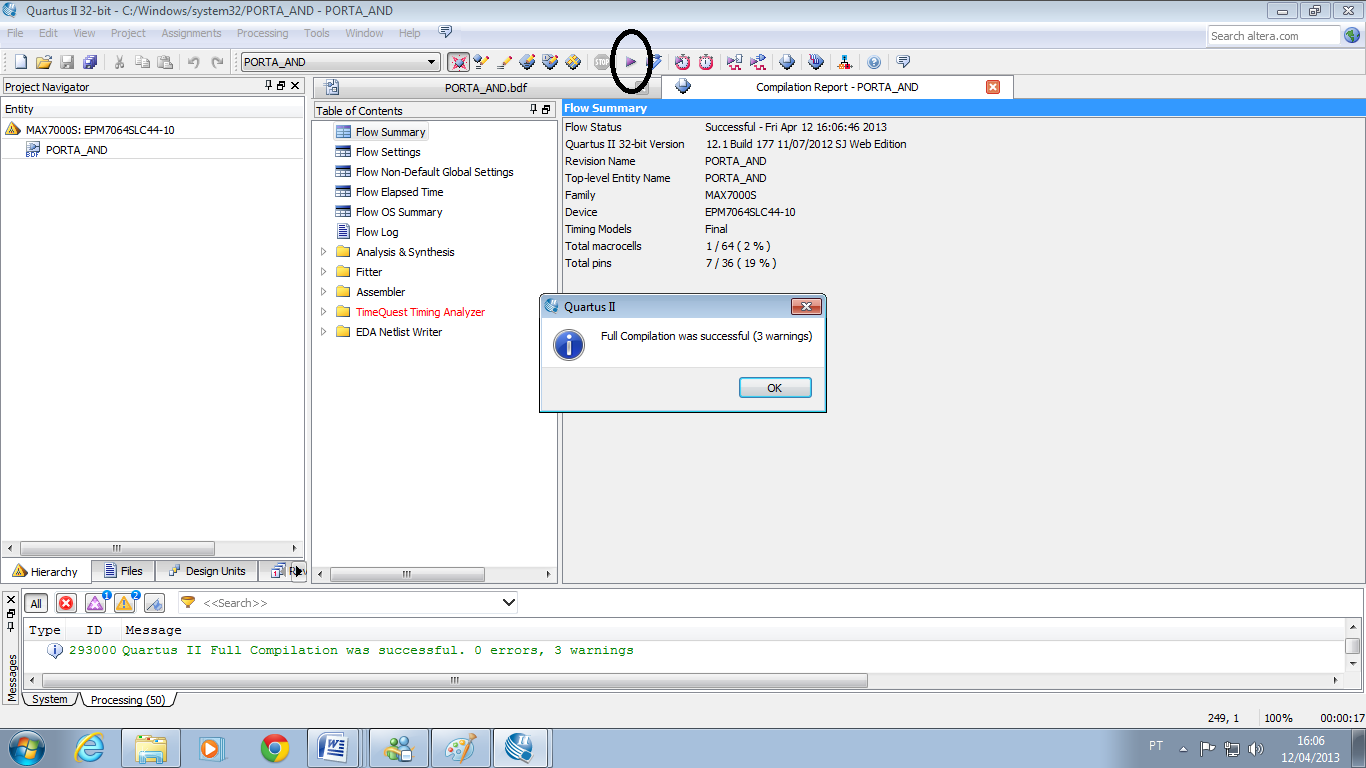The width and height of the screenshot is (1366, 768).
Task: Select PORTA_AND entity in hierarchy
Action: [76, 150]
